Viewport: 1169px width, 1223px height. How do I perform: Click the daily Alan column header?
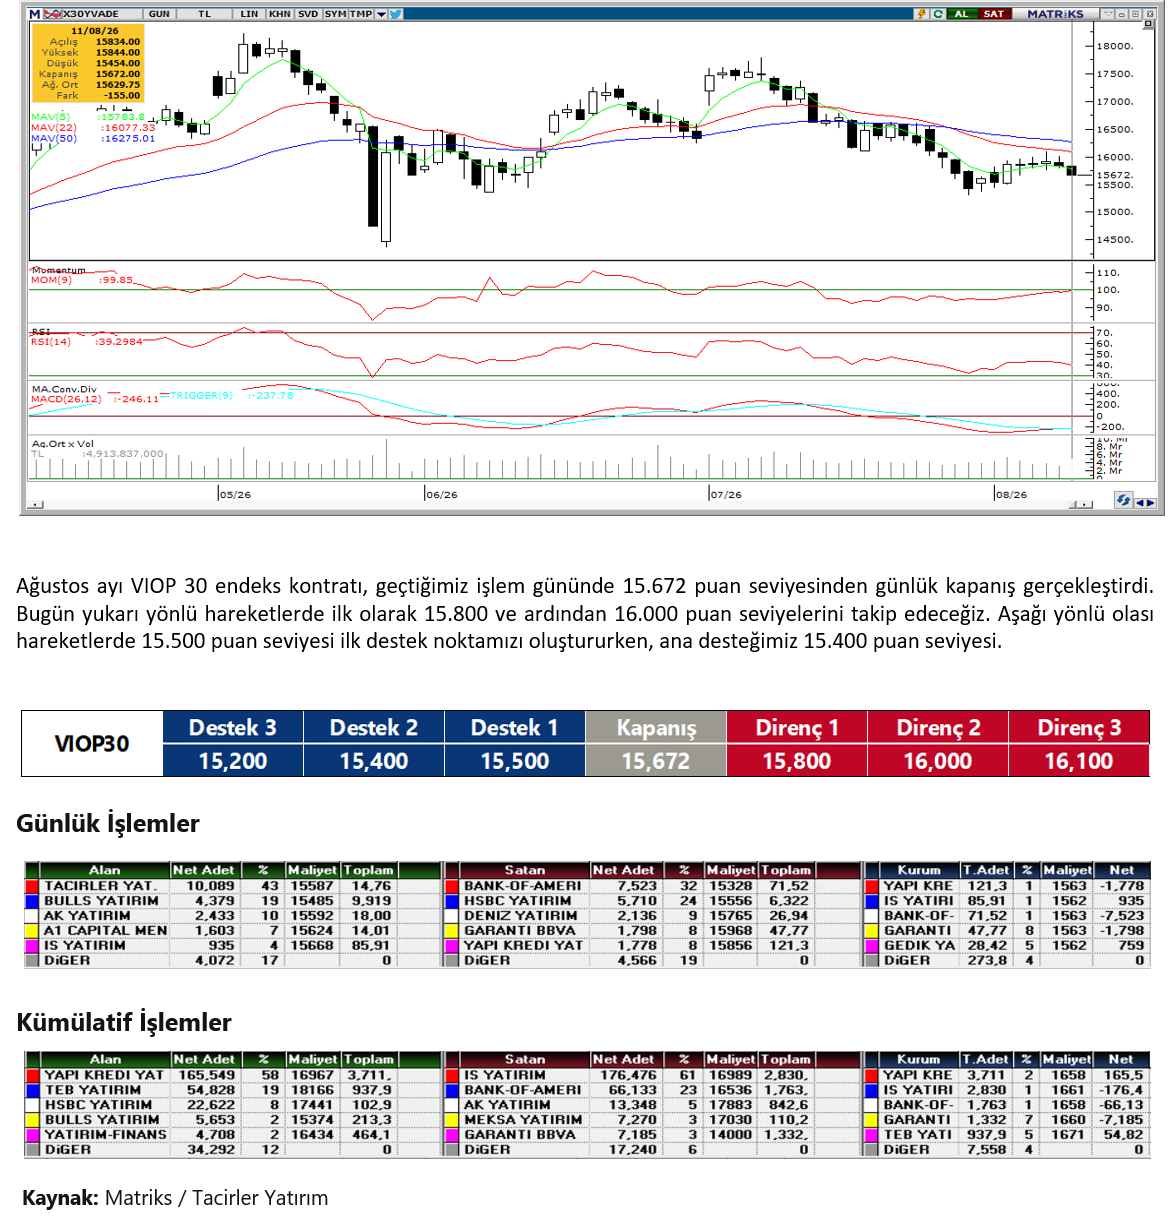point(105,870)
